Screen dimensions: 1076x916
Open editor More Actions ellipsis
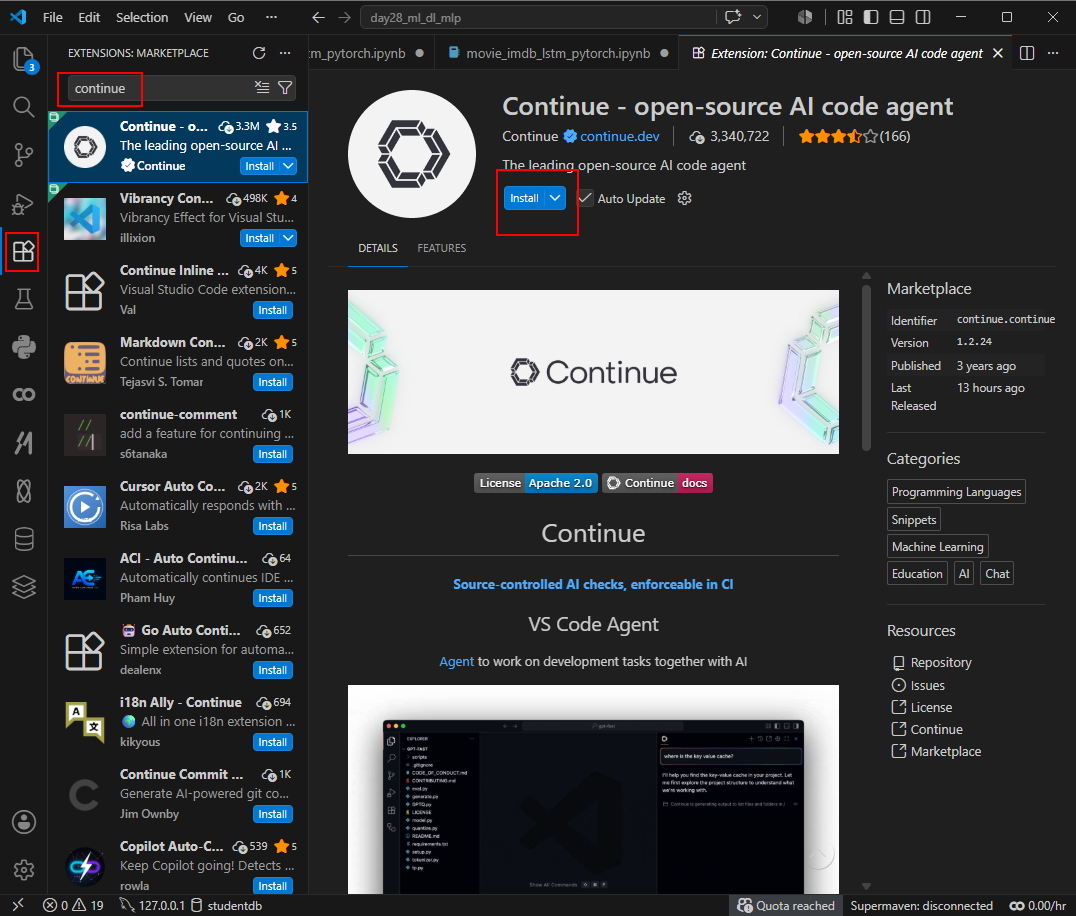[x=1053, y=53]
